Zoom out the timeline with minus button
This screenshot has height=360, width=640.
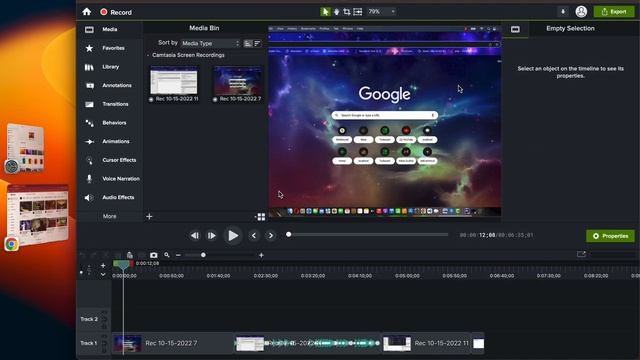(x=178, y=255)
